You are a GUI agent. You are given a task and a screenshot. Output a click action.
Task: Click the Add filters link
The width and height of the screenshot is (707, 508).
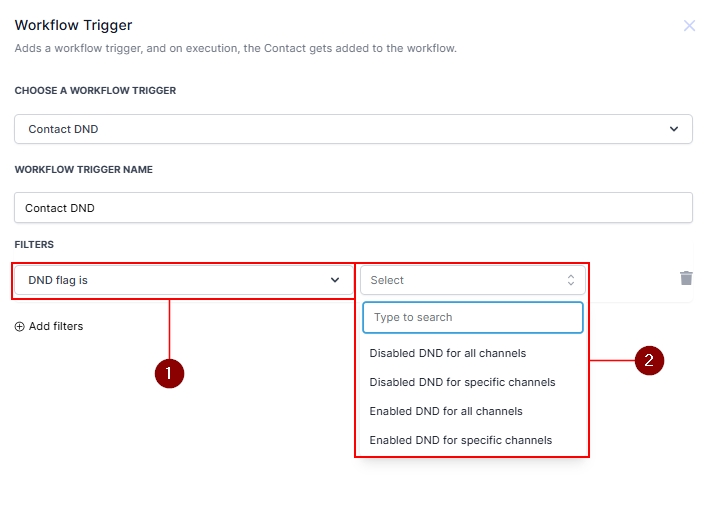[55, 326]
